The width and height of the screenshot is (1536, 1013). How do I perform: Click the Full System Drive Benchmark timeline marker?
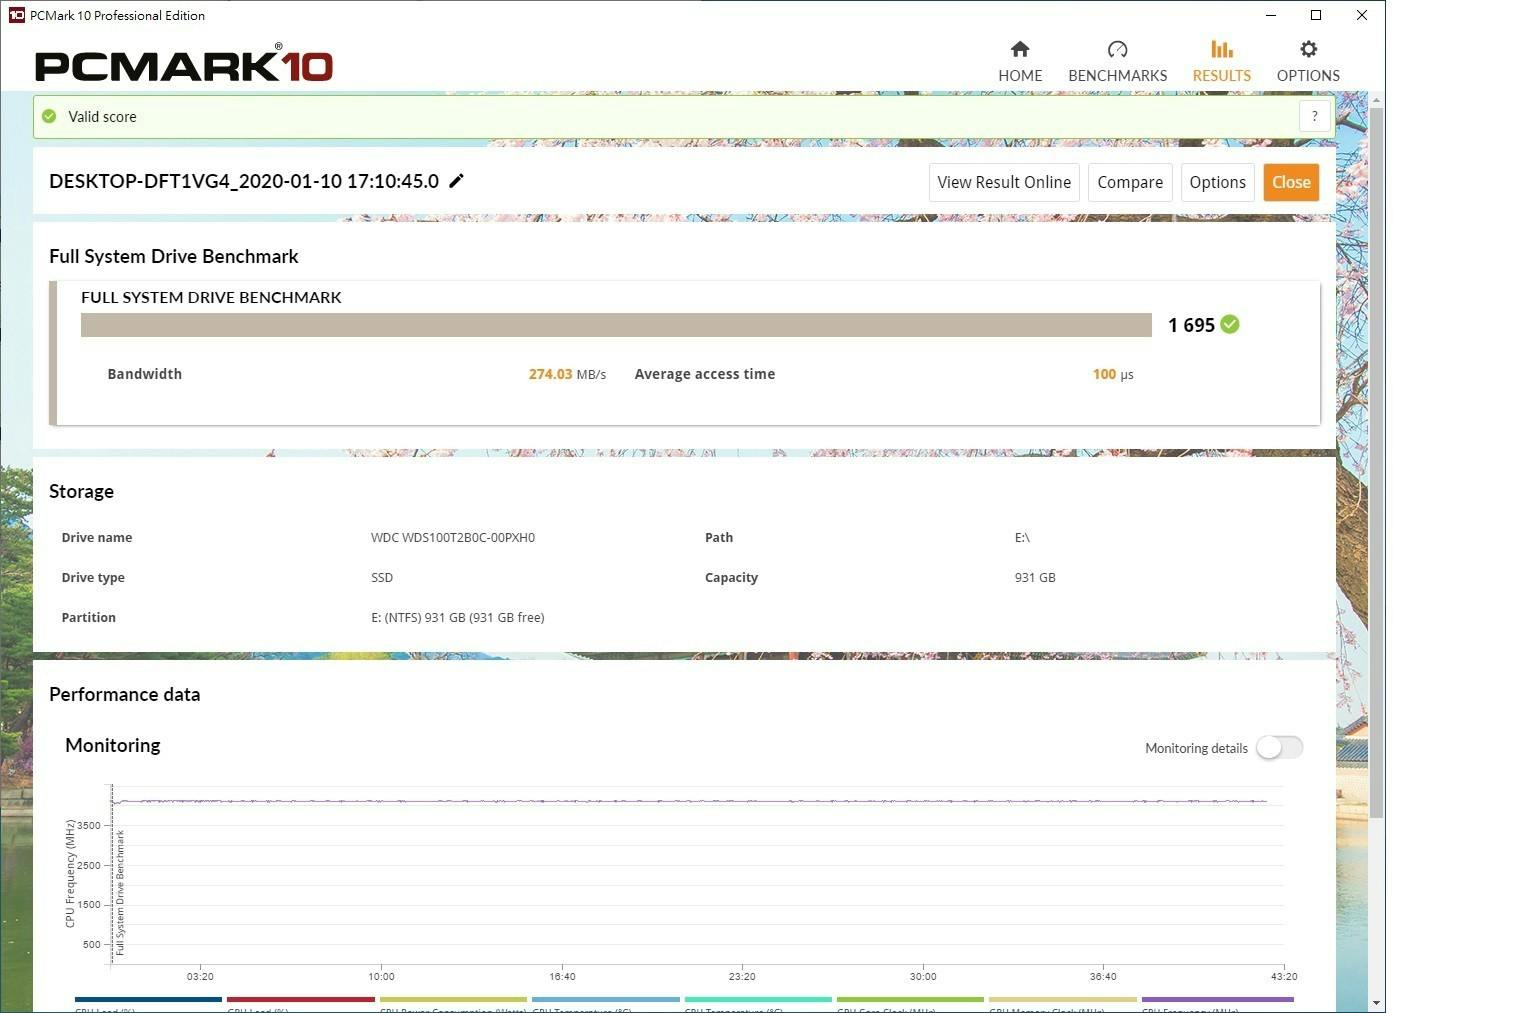[x=120, y=892]
